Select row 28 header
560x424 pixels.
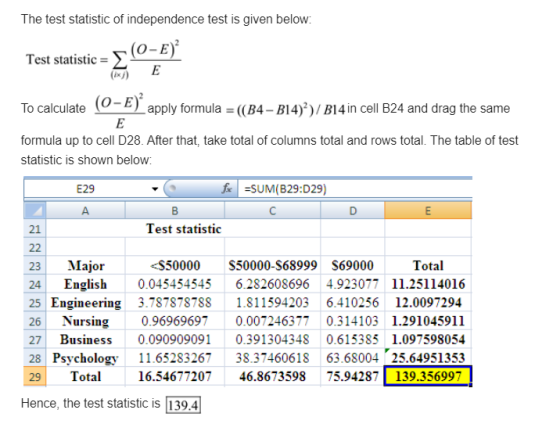(35, 358)
